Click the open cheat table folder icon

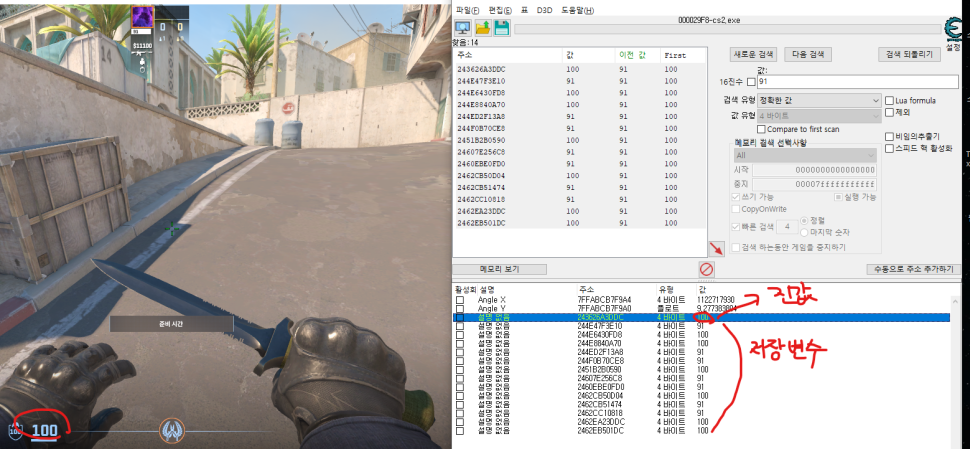[x=483, y=28]
